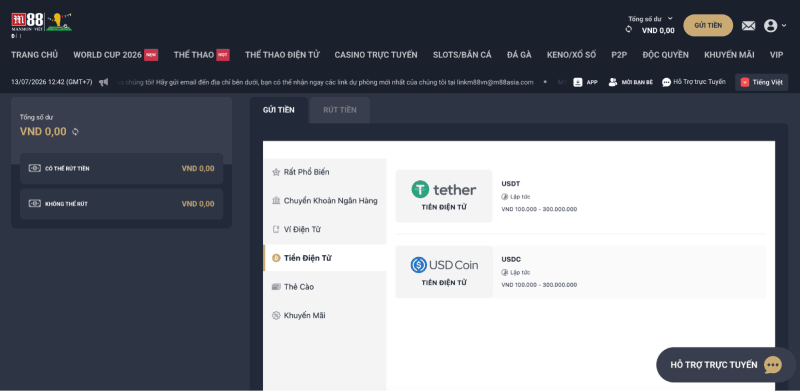Open SLOTS/BẮN CÁ menu

pyautogui.click(x=462, y=55)
